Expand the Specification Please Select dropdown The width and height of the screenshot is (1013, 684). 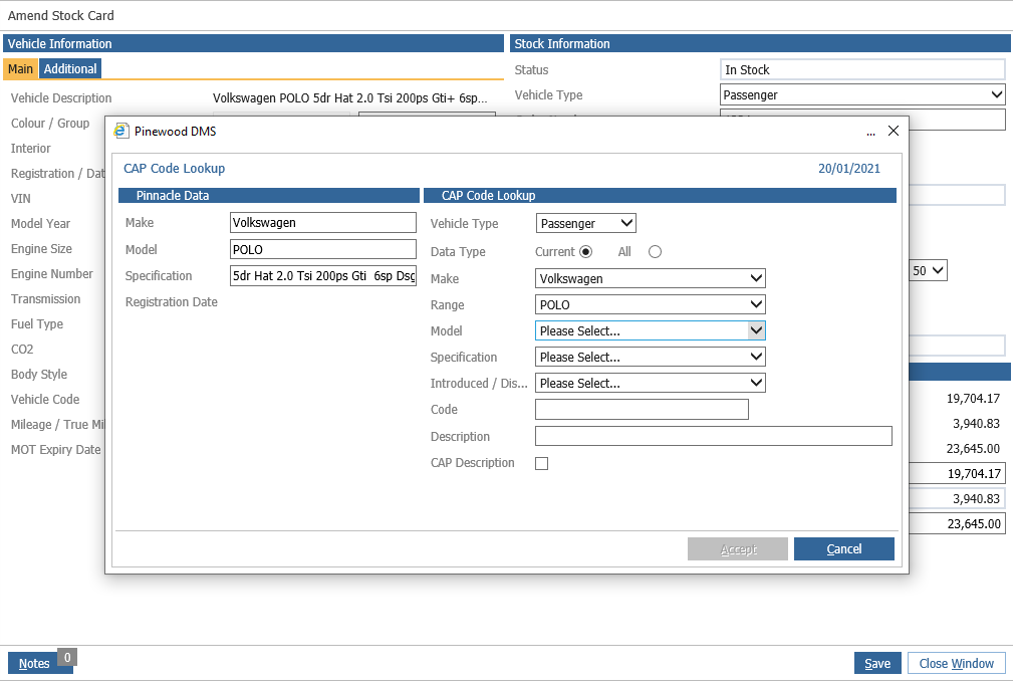coord(651,357)
